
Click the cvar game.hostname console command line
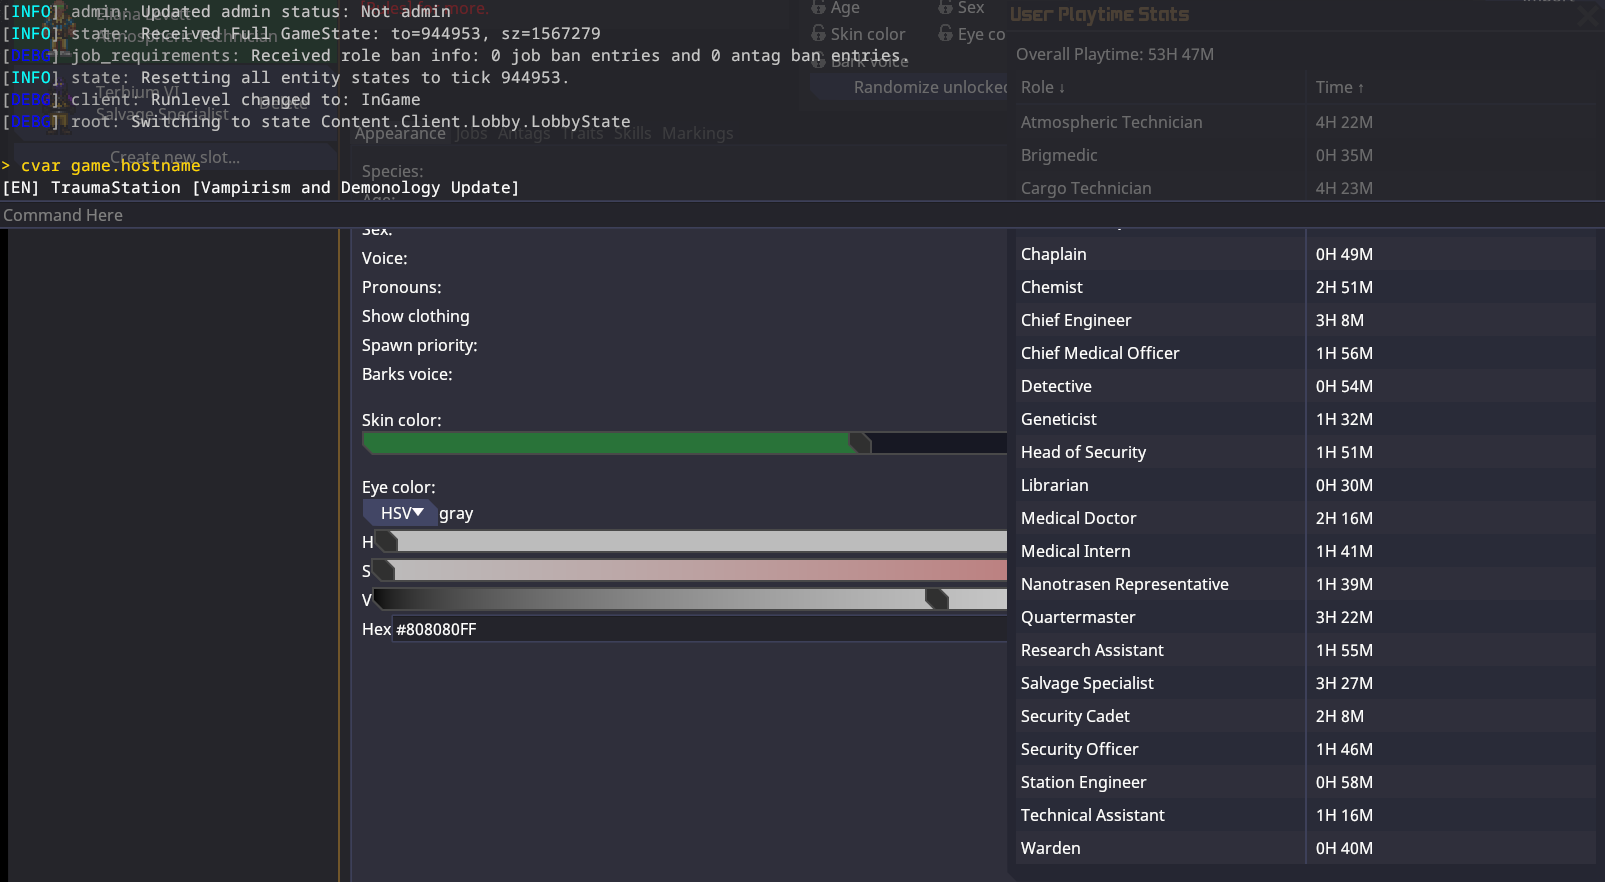(x=101, y=166)
